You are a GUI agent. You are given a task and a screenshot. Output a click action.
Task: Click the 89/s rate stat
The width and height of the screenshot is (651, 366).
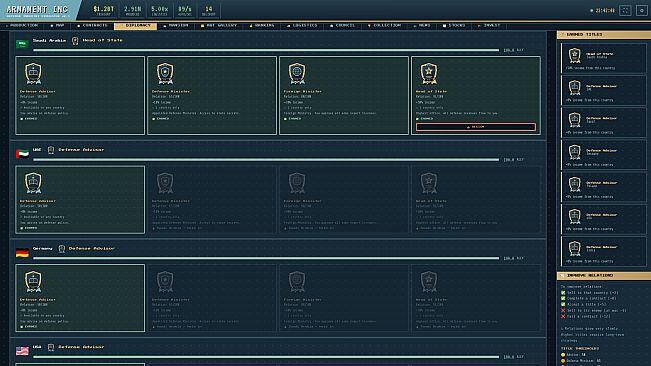point(185,10)
